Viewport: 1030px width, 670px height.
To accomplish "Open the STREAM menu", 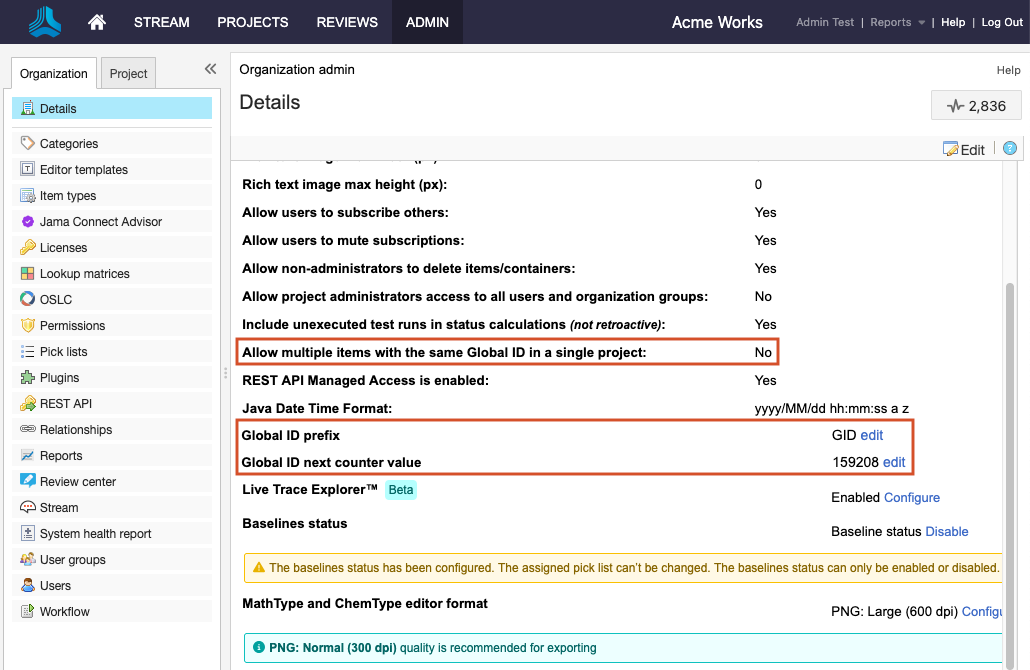I will (x=162, y=22).
